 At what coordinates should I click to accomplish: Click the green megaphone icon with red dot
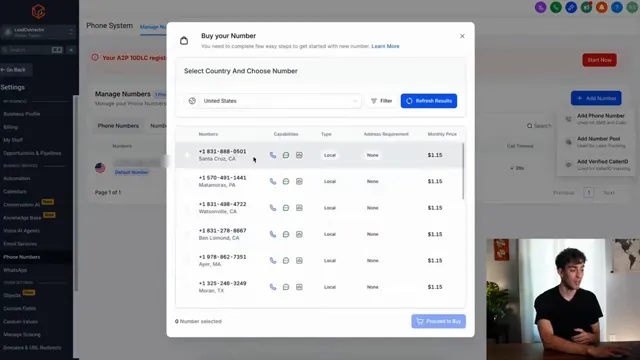click(x=587, y=7)
